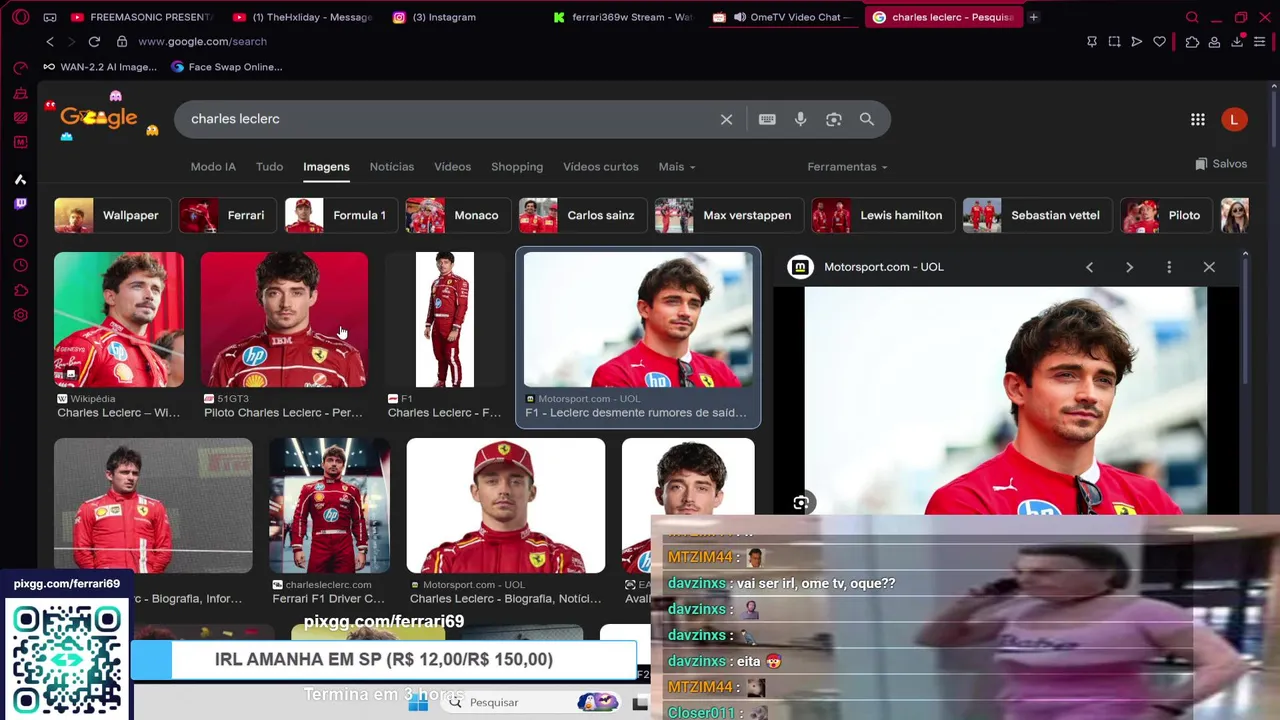This screenshot has width=1280, height=720.
Task: Switch to ferrari369w Stream browser tab
Action: (623, 17)
